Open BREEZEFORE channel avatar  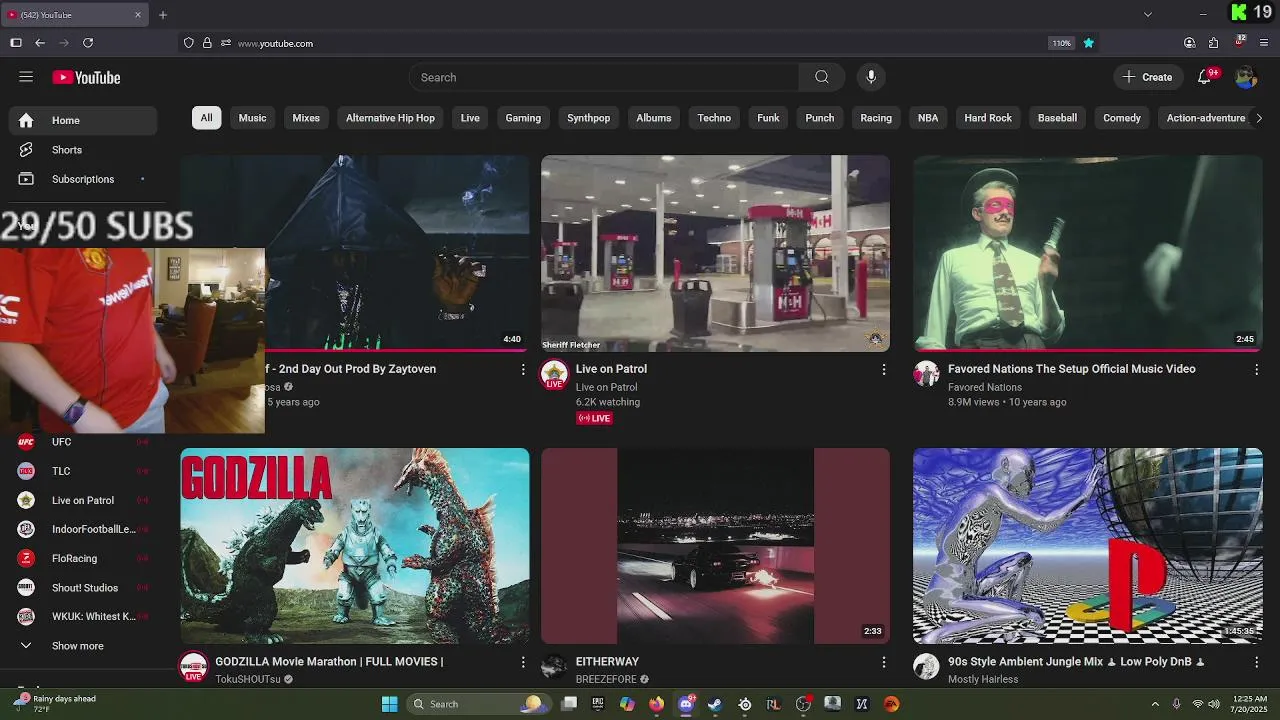(x=554, y=667)
